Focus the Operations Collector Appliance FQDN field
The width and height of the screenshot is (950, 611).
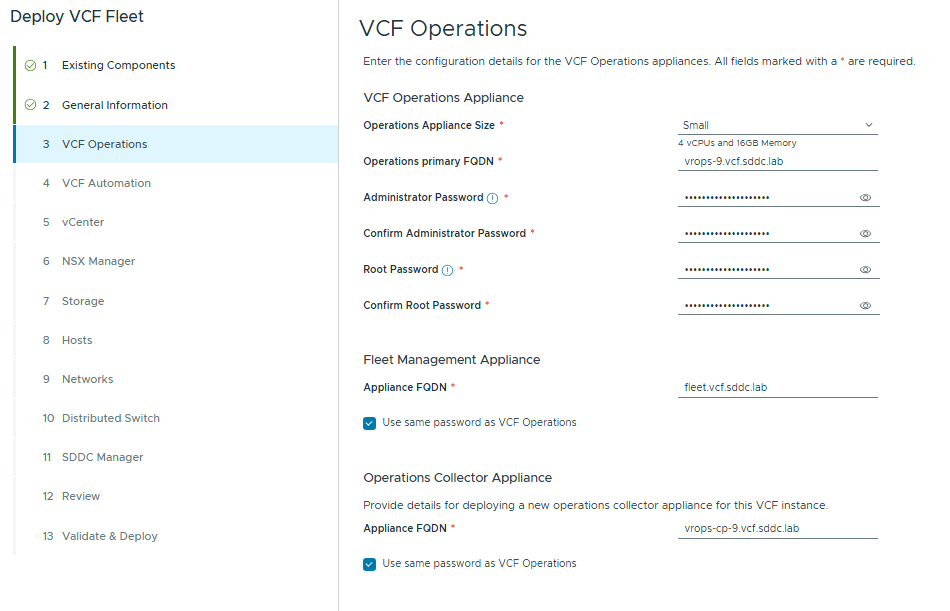(777, 528)
